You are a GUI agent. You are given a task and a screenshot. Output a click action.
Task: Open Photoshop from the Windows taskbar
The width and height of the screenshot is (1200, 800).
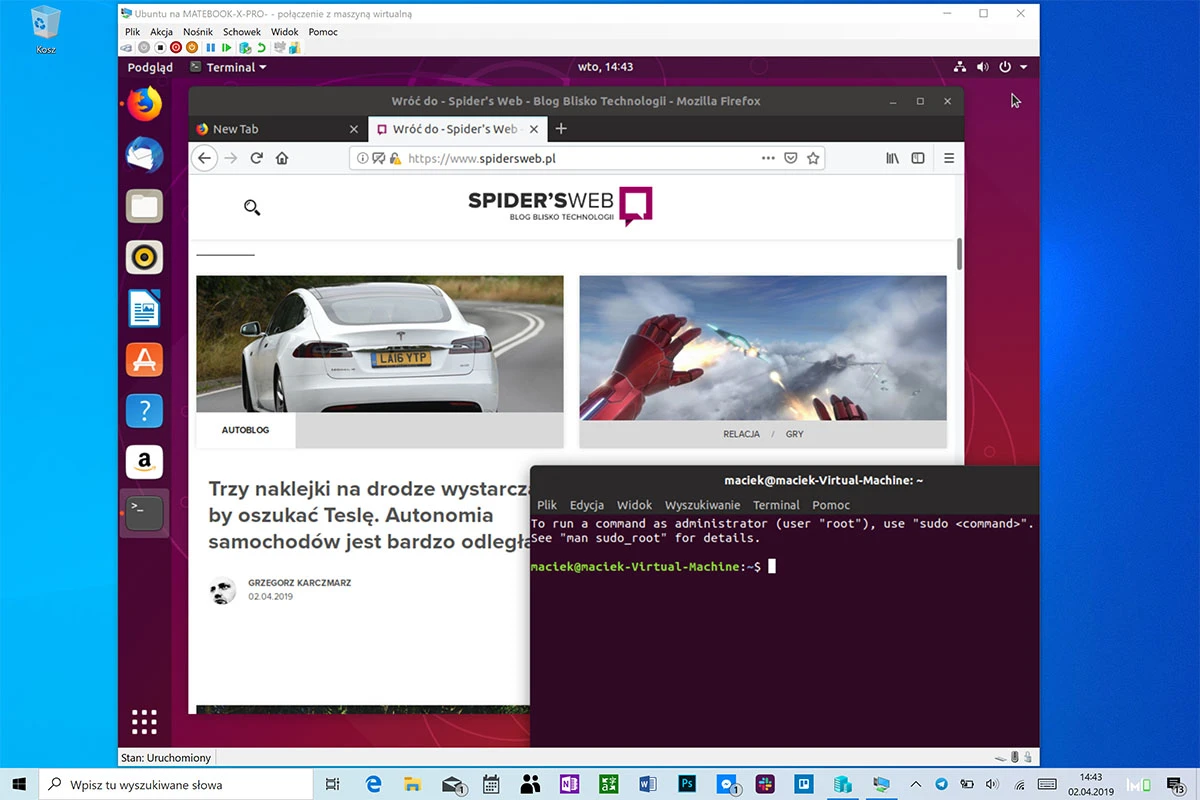coord(687,784)
